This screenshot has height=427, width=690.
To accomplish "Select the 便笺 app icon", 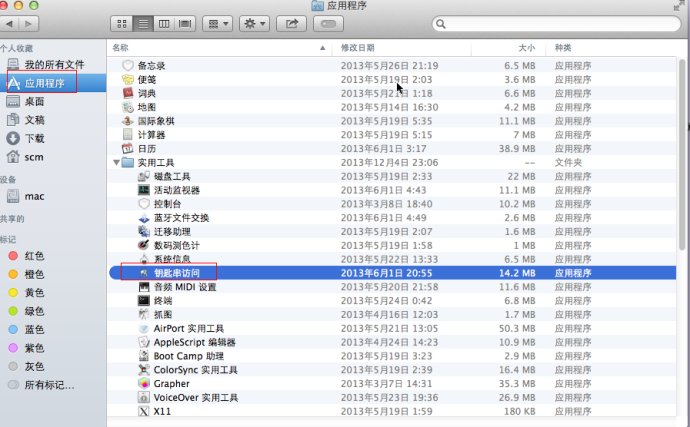I will click(128, 79).
